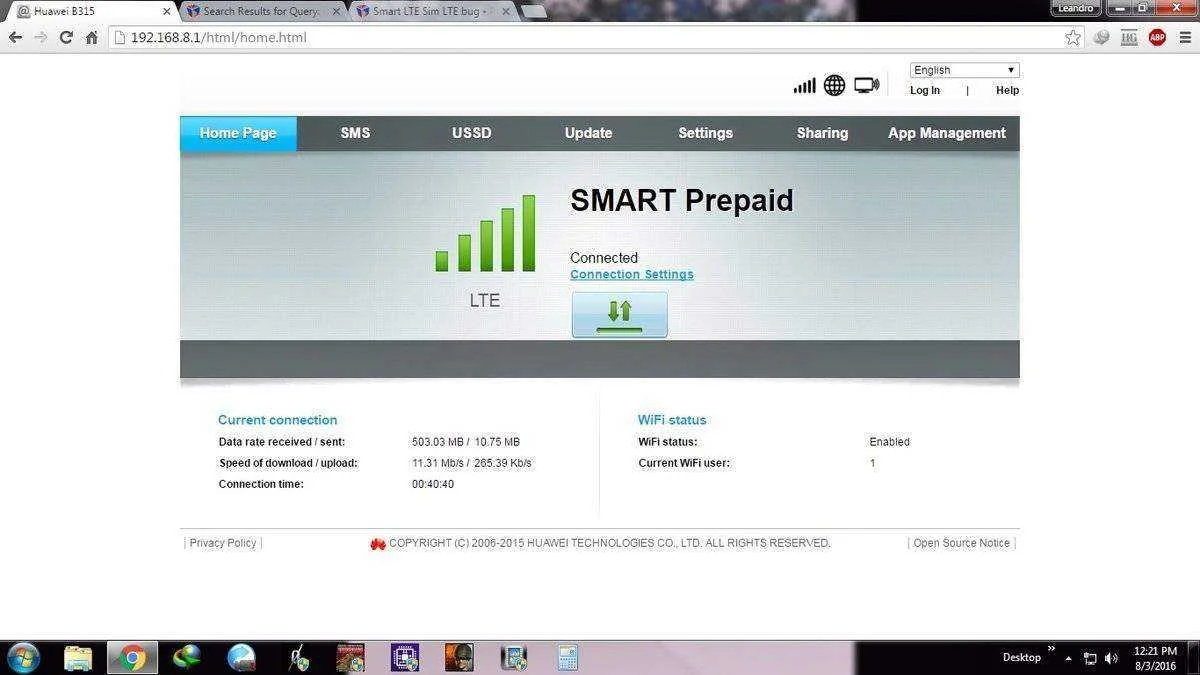Screen dimensions: 1200x675
Task: Click the 11.31 Mb/s download speed value
Action: (x=437, y=463)
